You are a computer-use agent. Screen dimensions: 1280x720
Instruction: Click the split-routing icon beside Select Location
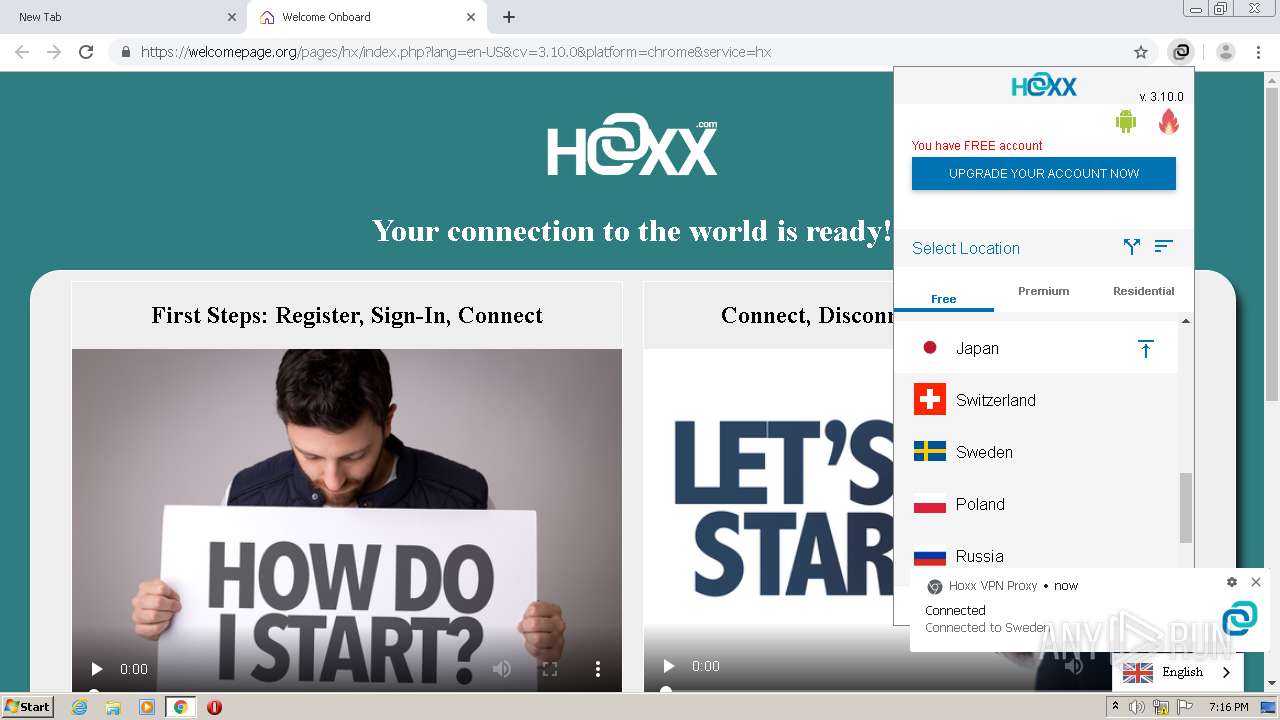[x=1131, y=246]
